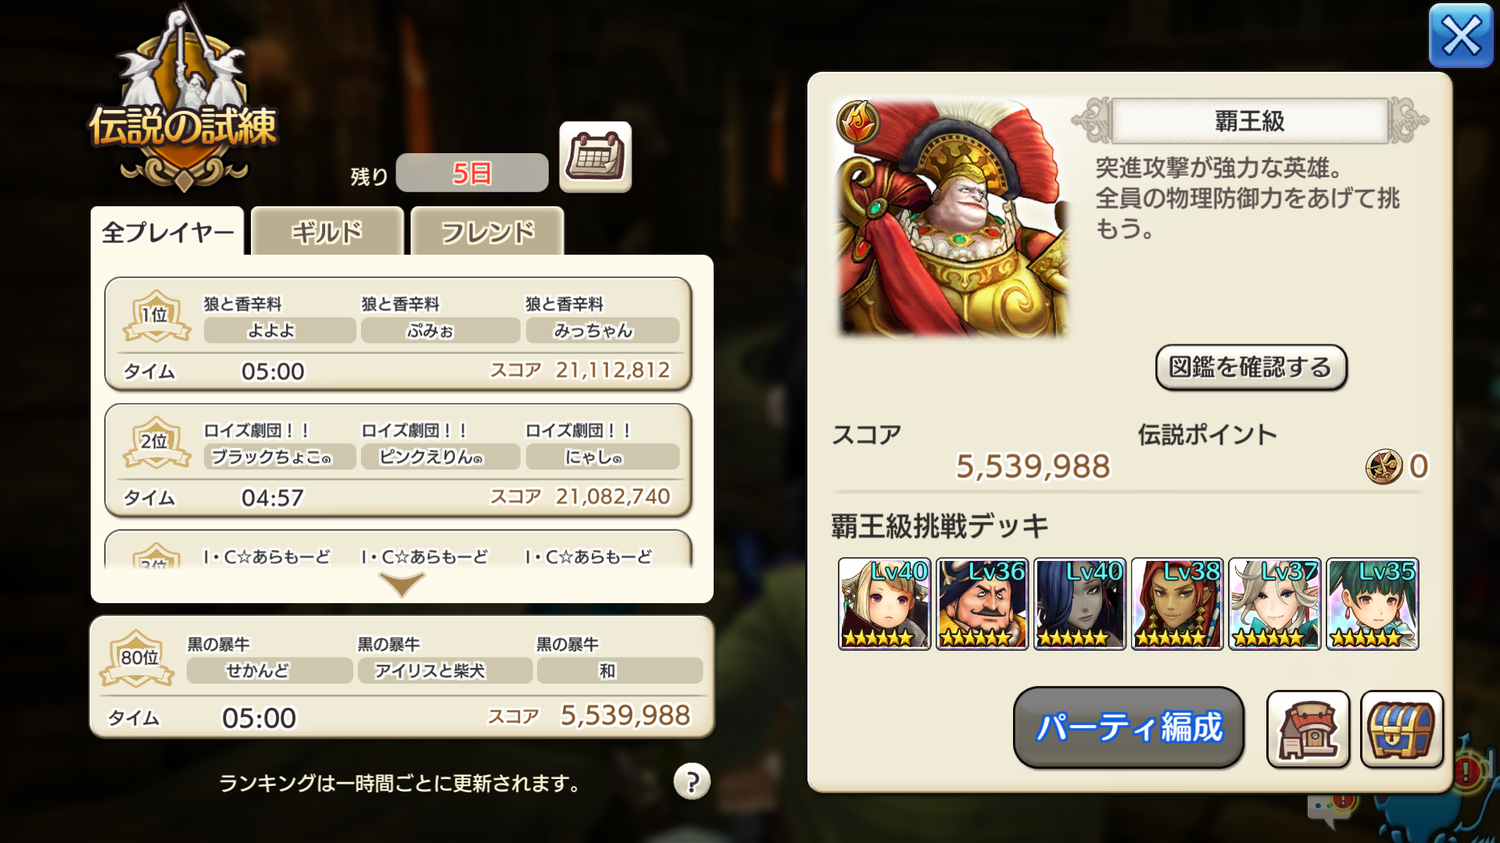Viewport: 1500px width, 843px height.
Task: Click the パーティ編成 button
Action: point(1129,727)
